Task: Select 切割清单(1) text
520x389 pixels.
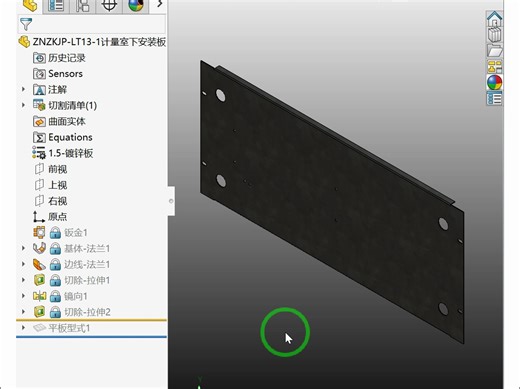Action: (x=73, y=105)
